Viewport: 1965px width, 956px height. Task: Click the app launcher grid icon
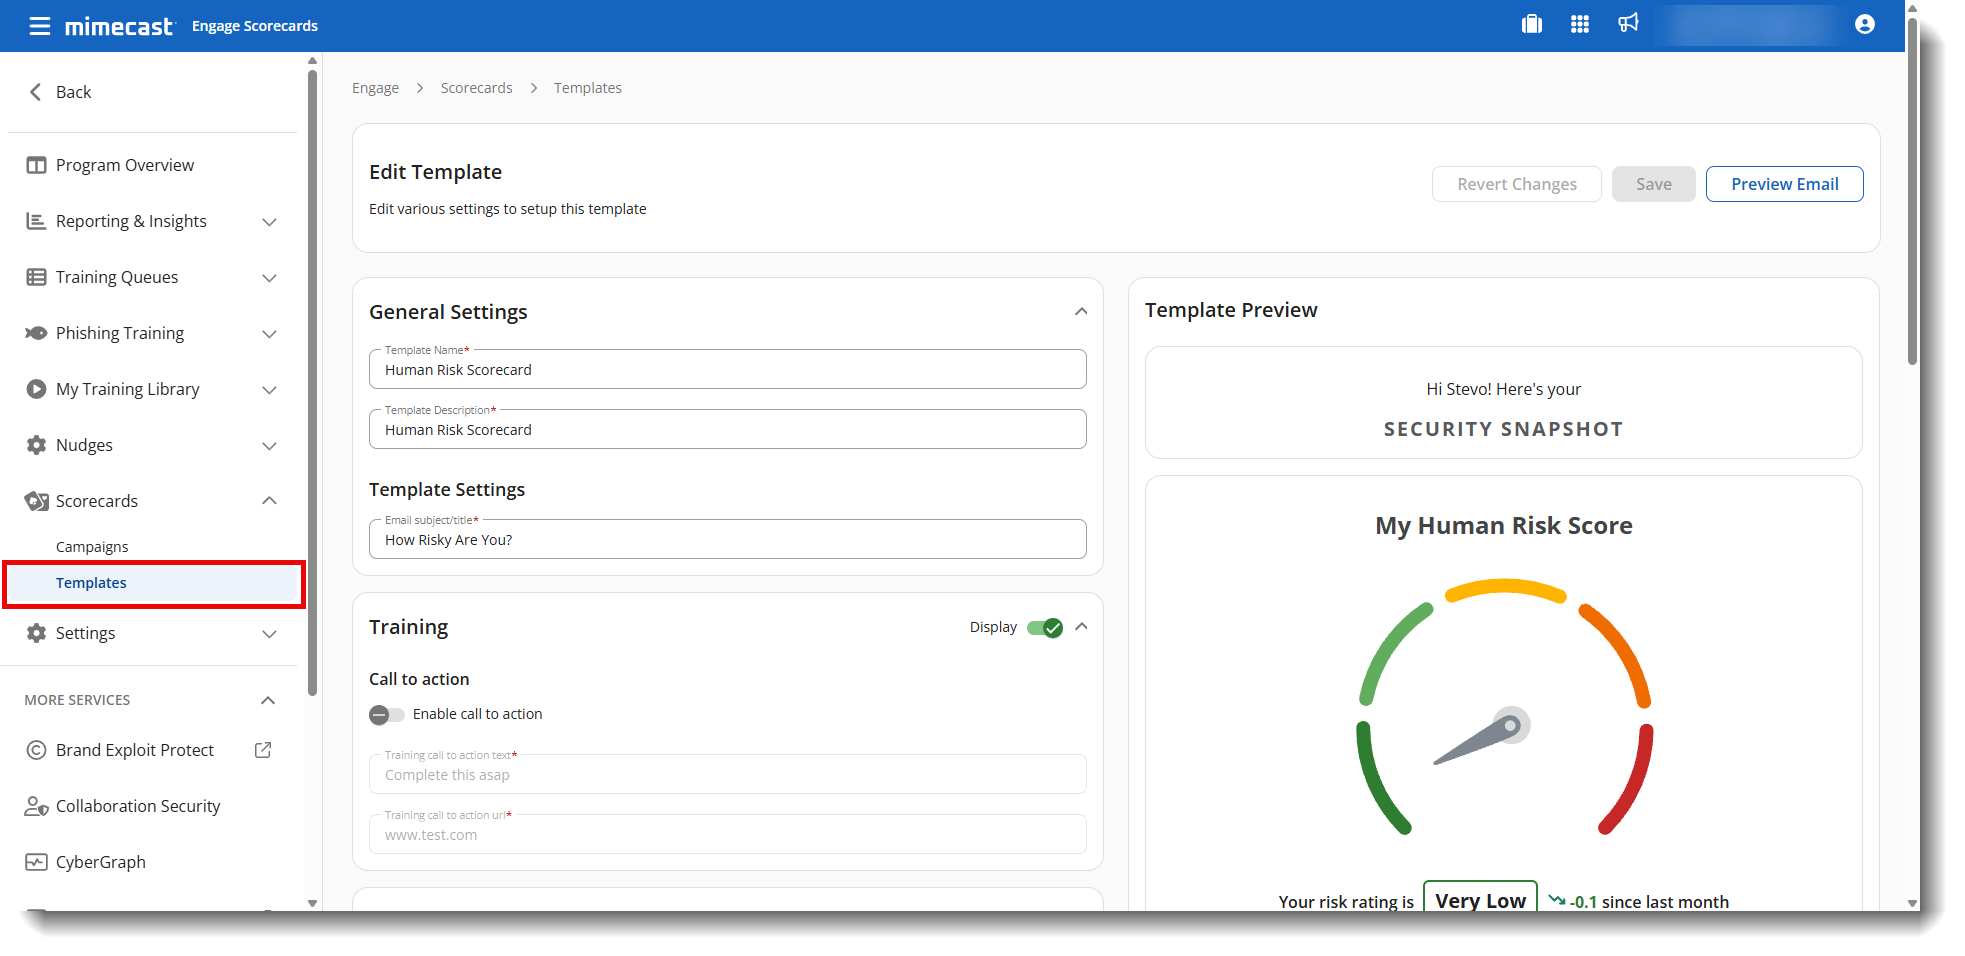1579,24
